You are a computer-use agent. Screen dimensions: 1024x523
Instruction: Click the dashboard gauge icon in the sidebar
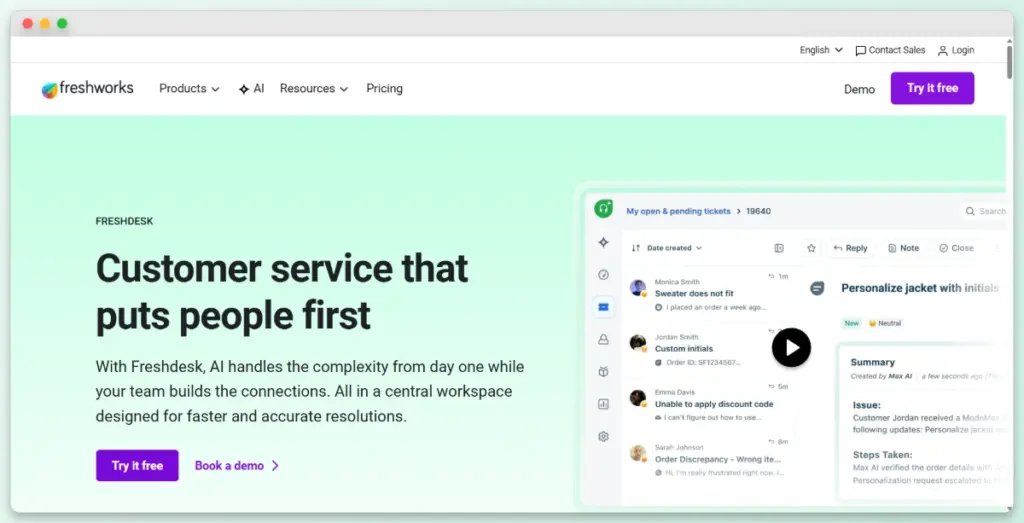click(x=603, y=274)
